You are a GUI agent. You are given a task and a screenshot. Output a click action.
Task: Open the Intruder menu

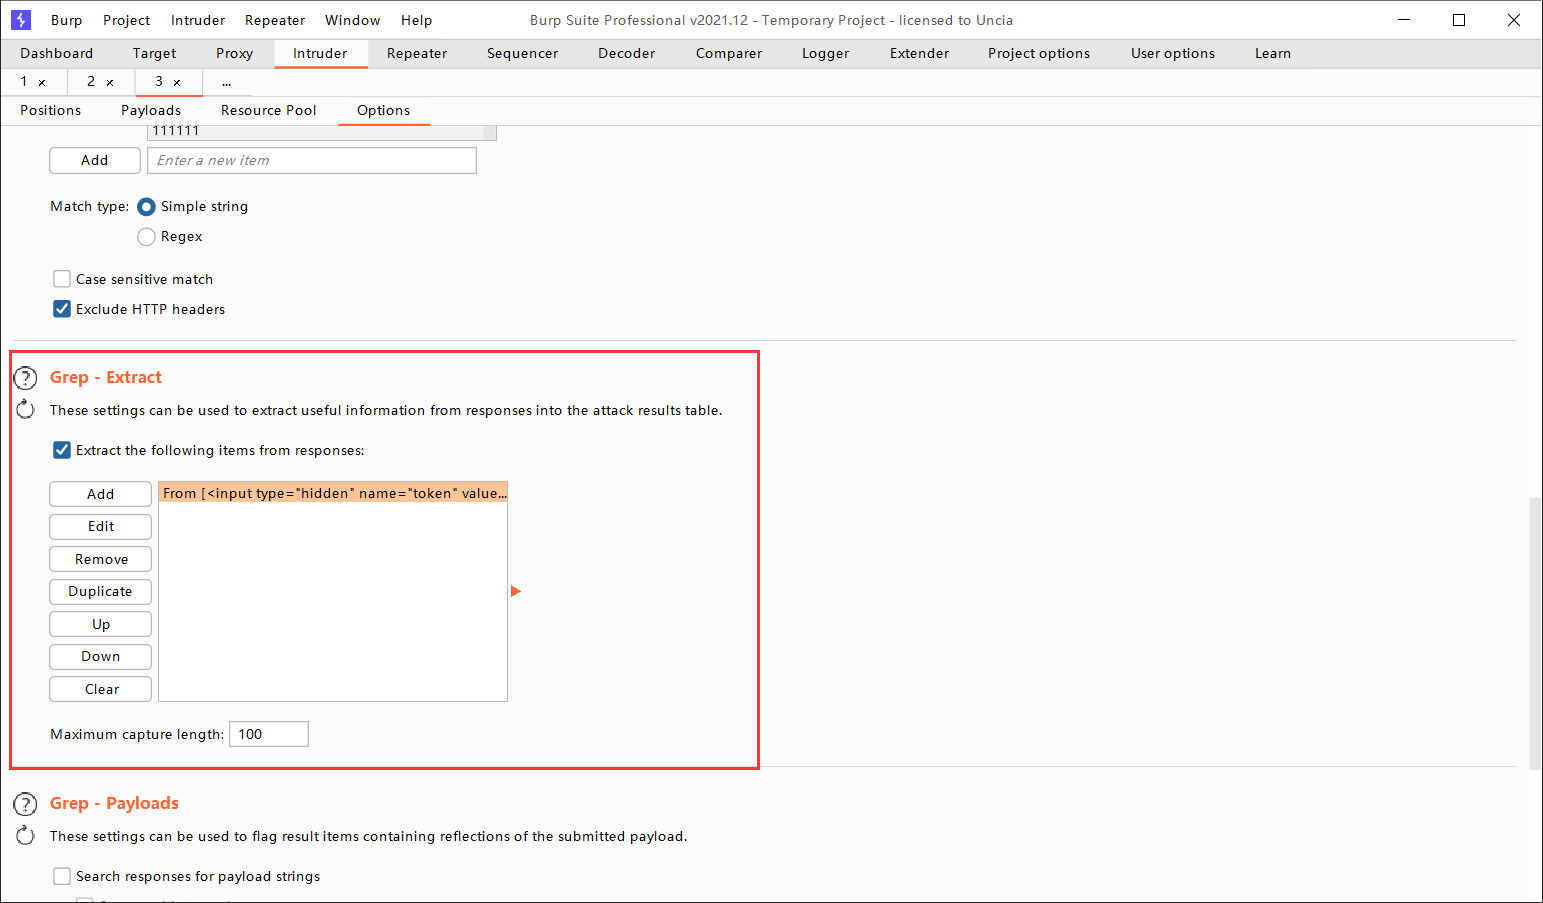click(x=198, y=20)
